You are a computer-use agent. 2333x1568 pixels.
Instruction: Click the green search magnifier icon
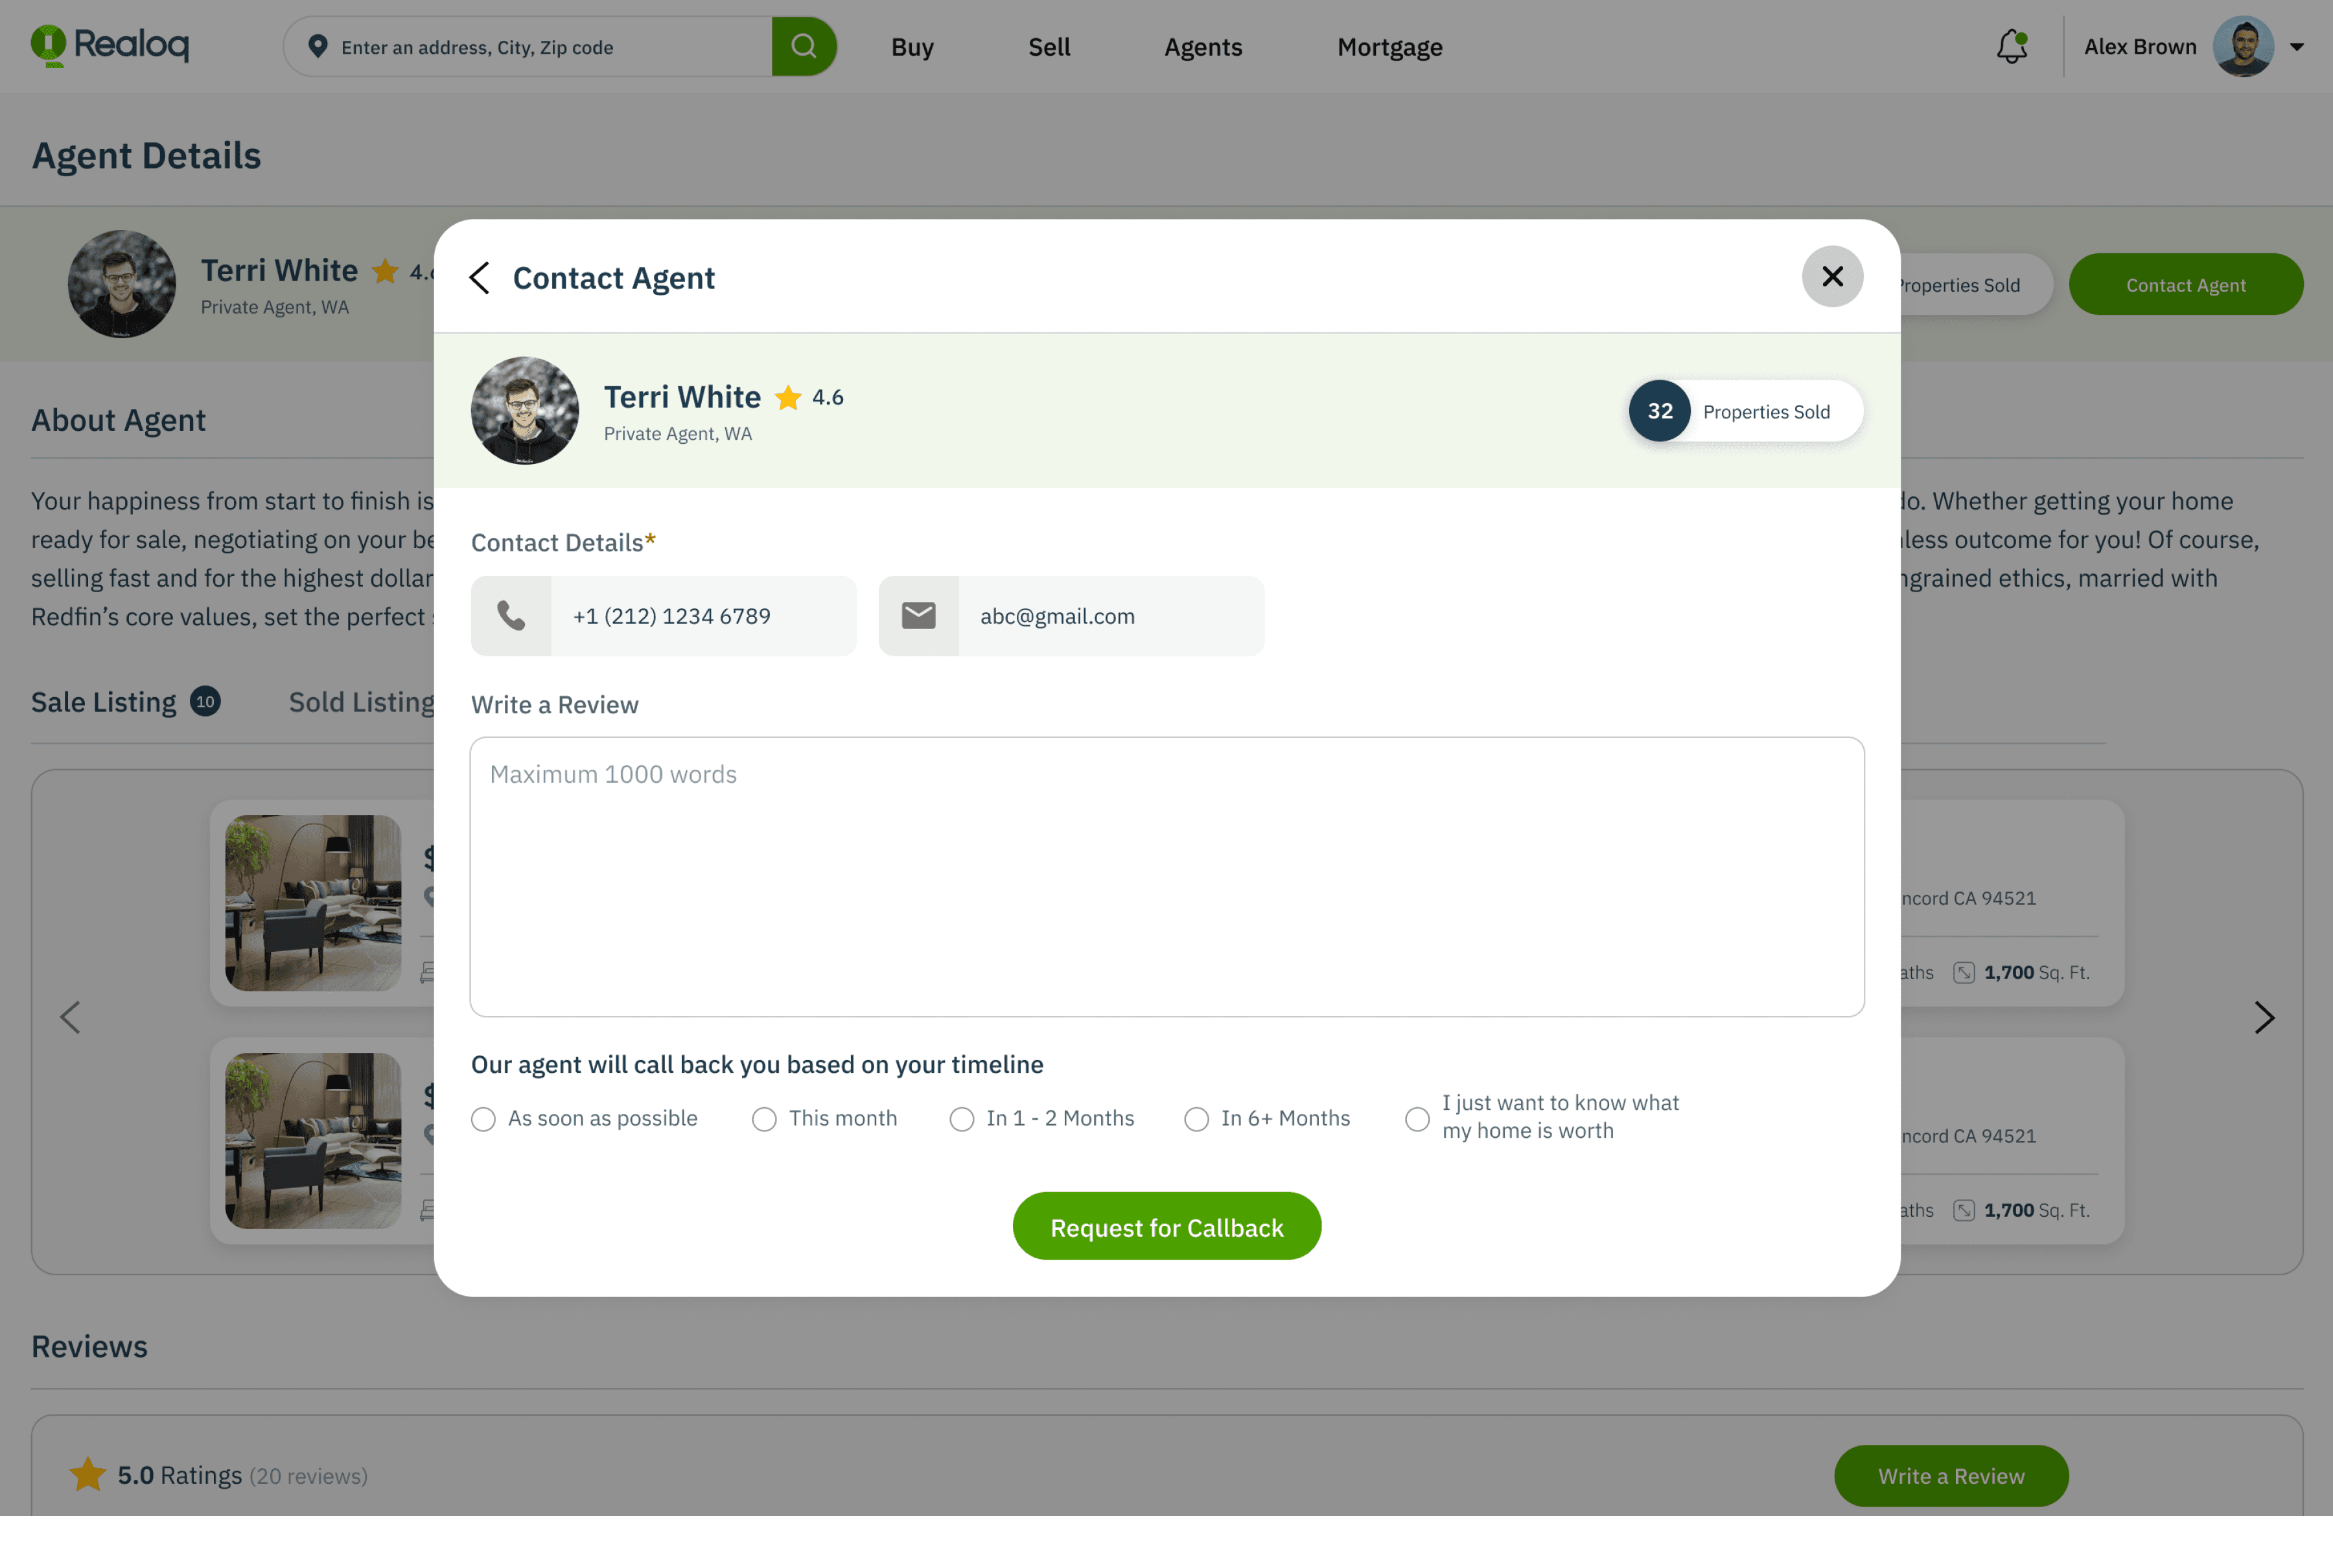tap(803, 46)
